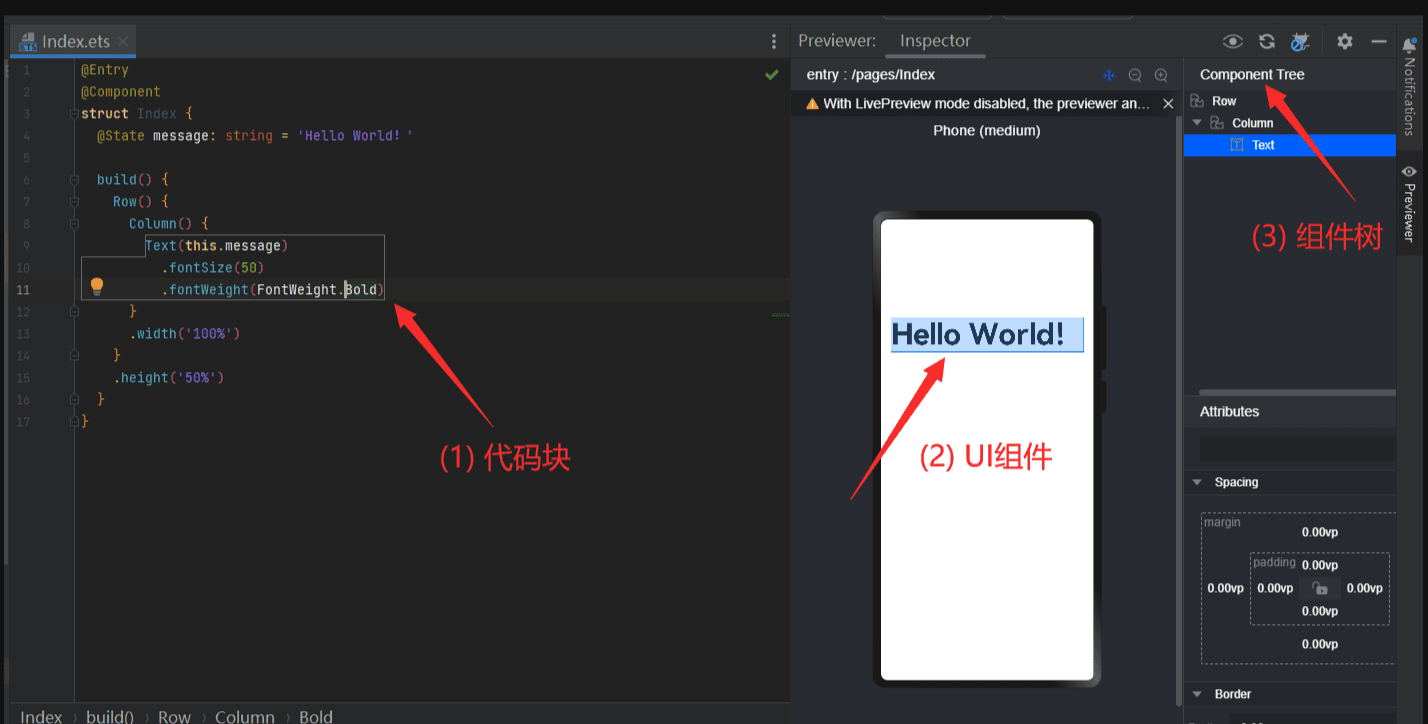This screenshot has width=1428, height=724.
Task: Open the Notifications bell sidebar
Action: pyautogui.click(x=1409, y=45)
